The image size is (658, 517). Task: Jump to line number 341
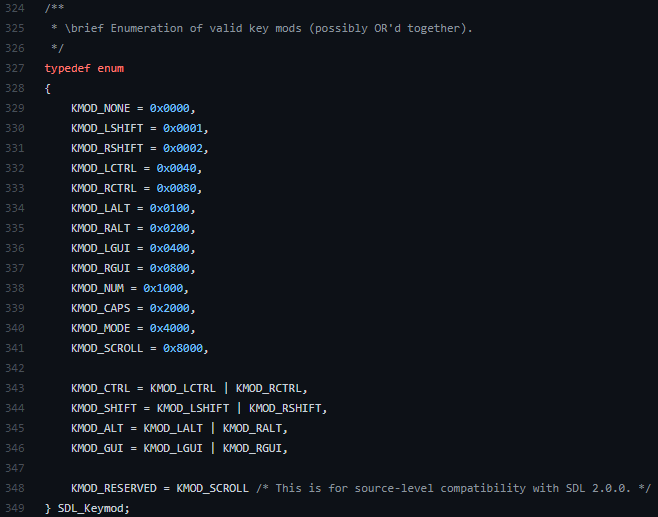[x=13, y=348]
